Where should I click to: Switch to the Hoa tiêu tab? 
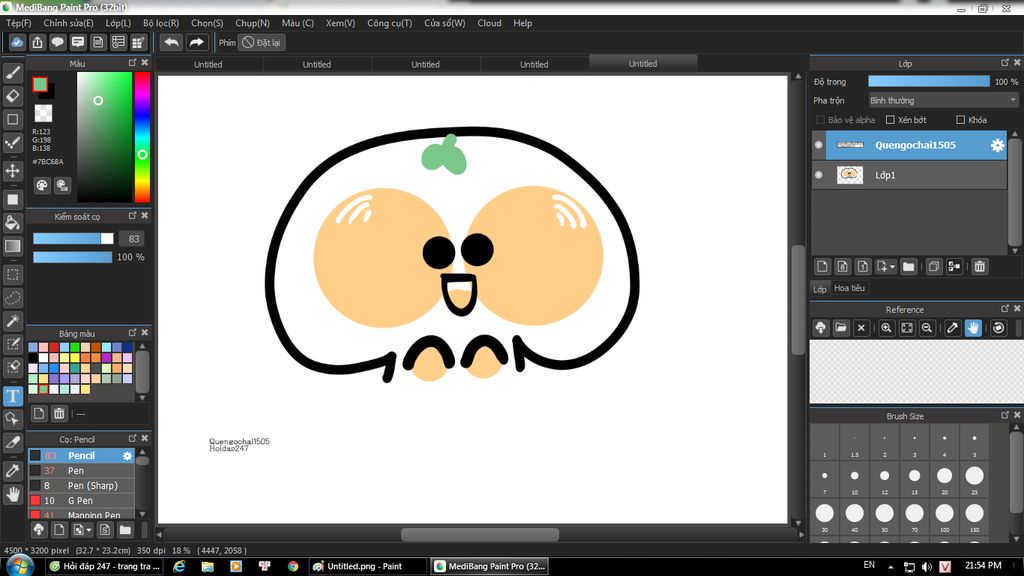849,288
